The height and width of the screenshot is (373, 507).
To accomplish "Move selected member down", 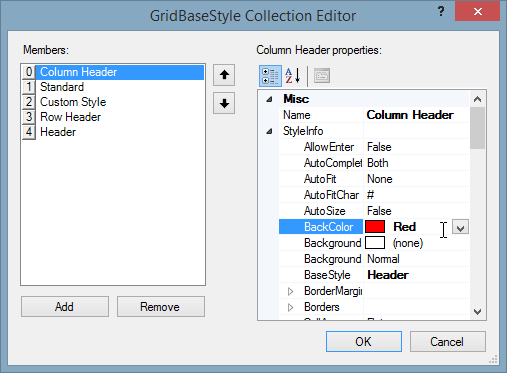I will point(224,103).
